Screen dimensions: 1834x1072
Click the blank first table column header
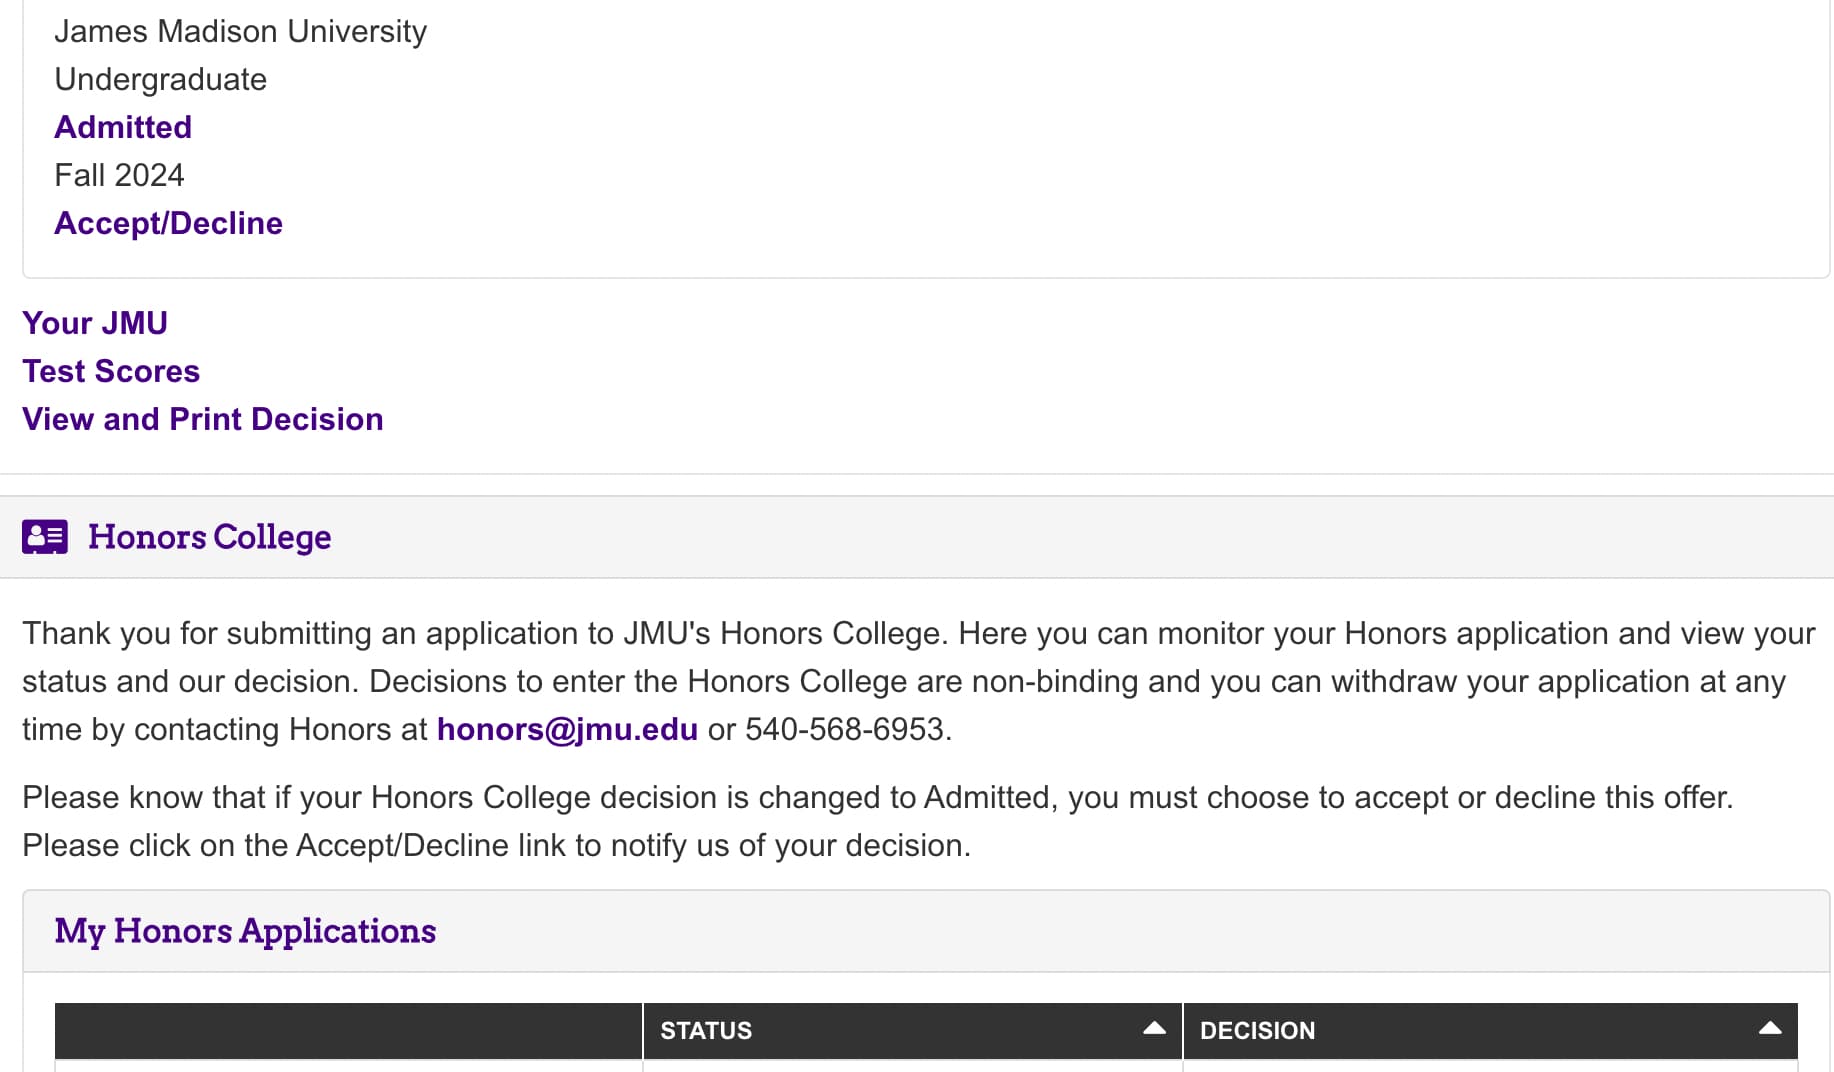click(348, 1031)
